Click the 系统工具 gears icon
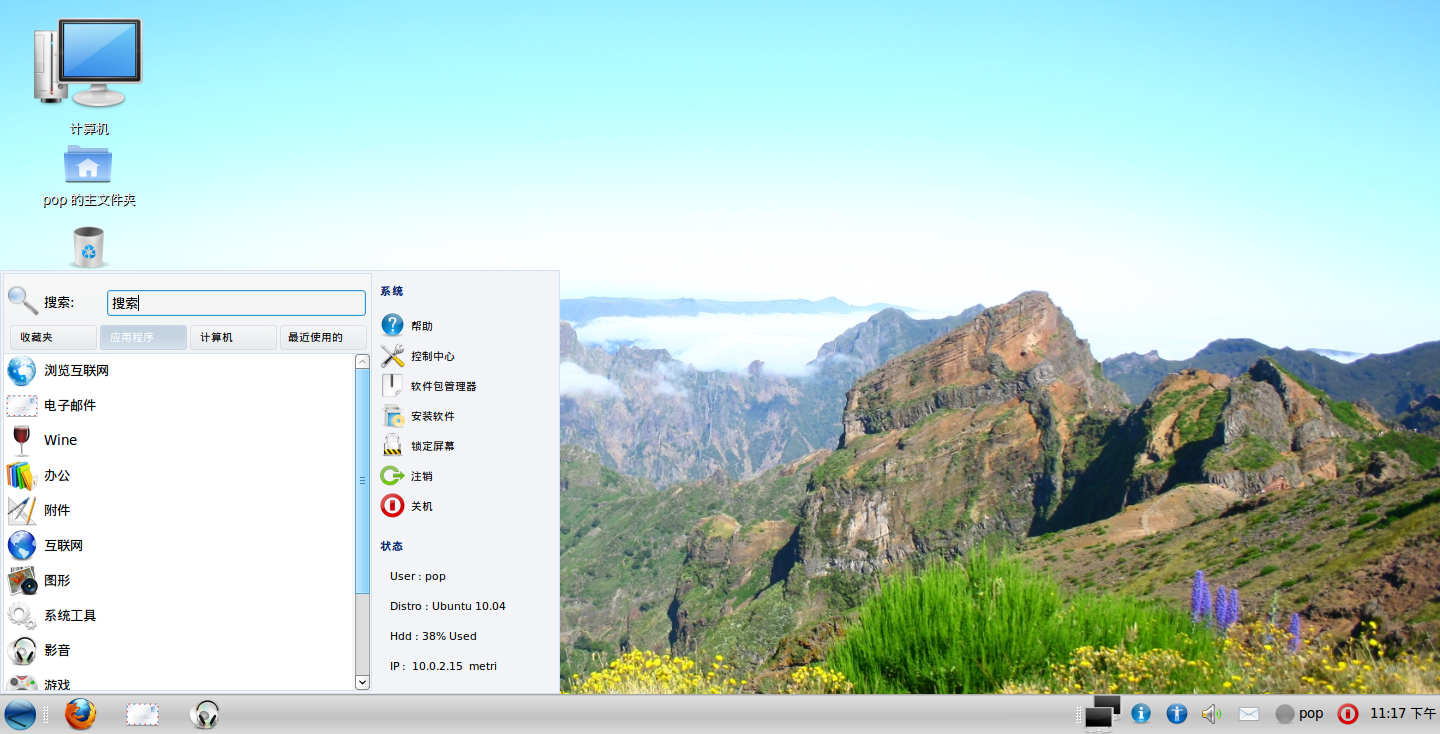Screen dimensions: 1440x734 coord(22,615)
